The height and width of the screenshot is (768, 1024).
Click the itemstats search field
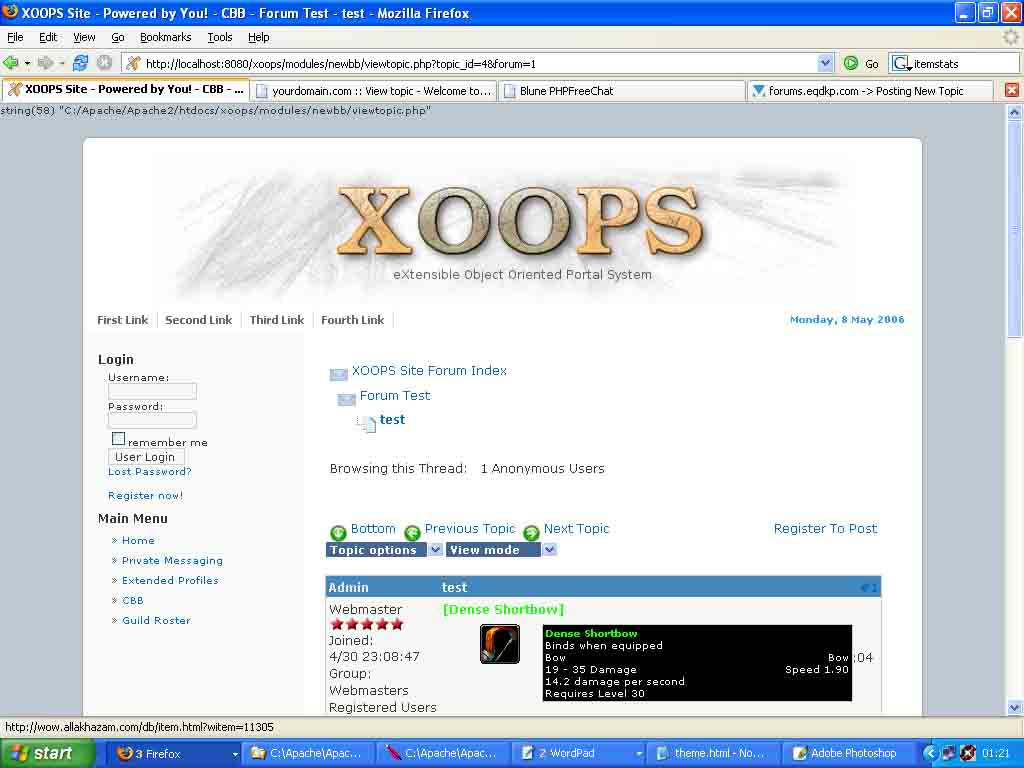click(x=965, y=63)
